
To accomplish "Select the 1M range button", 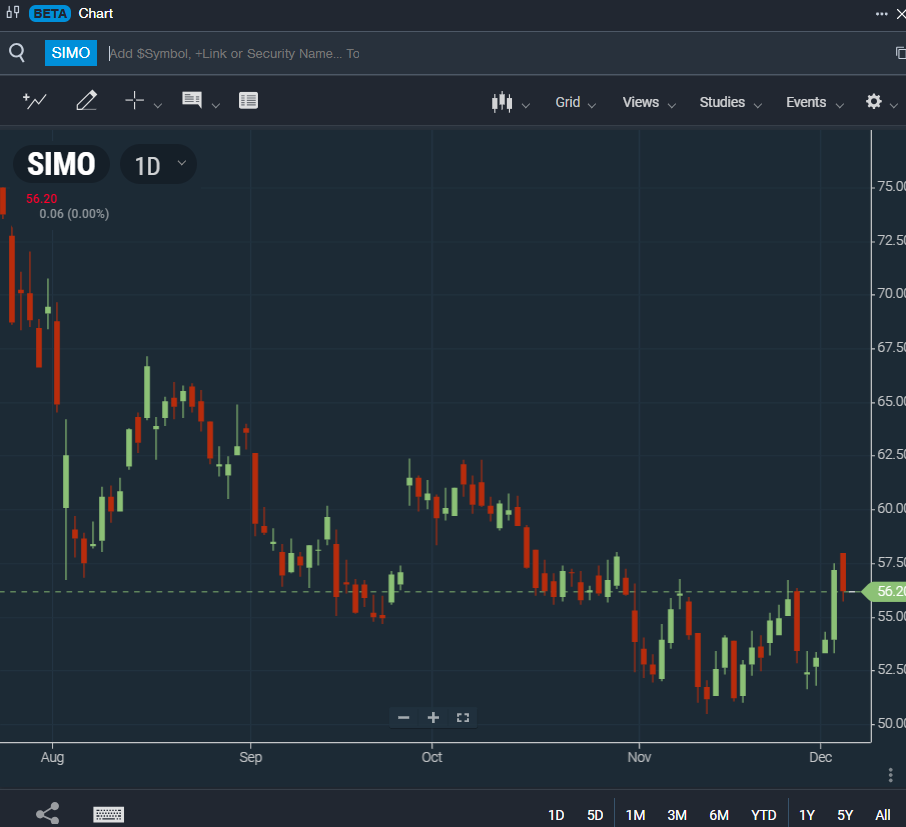I will tap(636, 815).
